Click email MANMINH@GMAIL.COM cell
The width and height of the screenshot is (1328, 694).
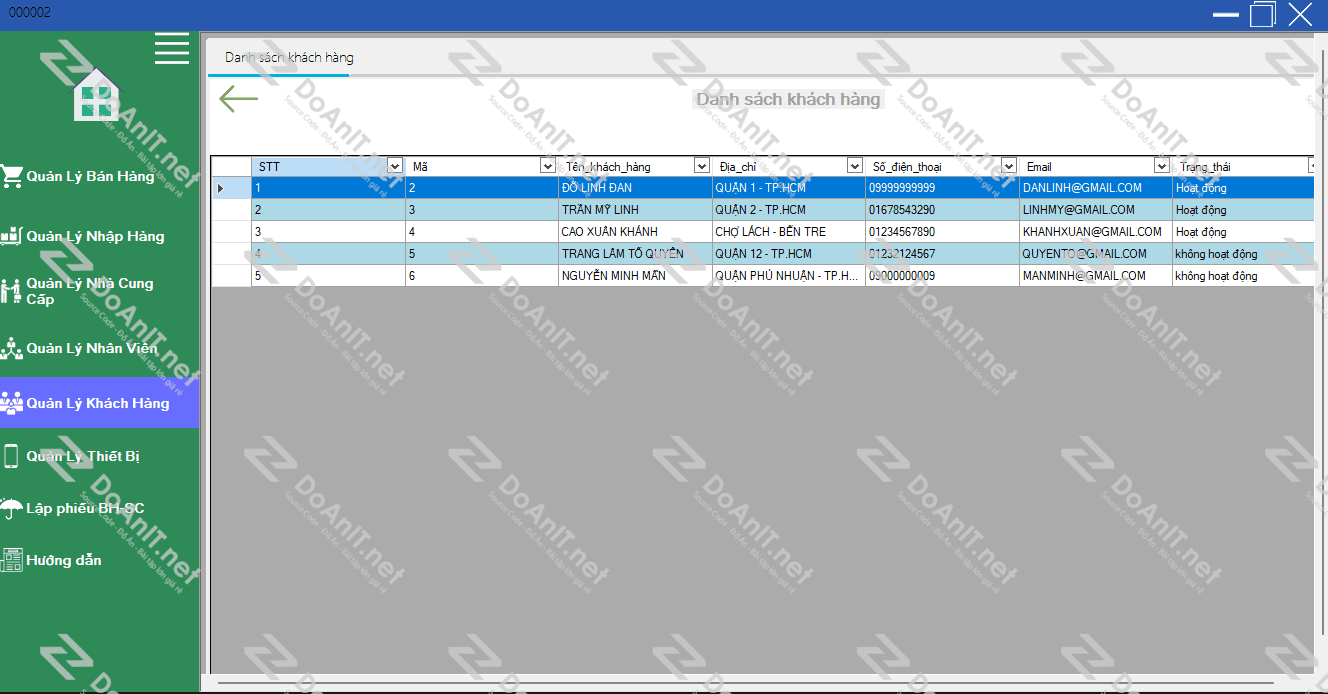[x=1096, y=276]
